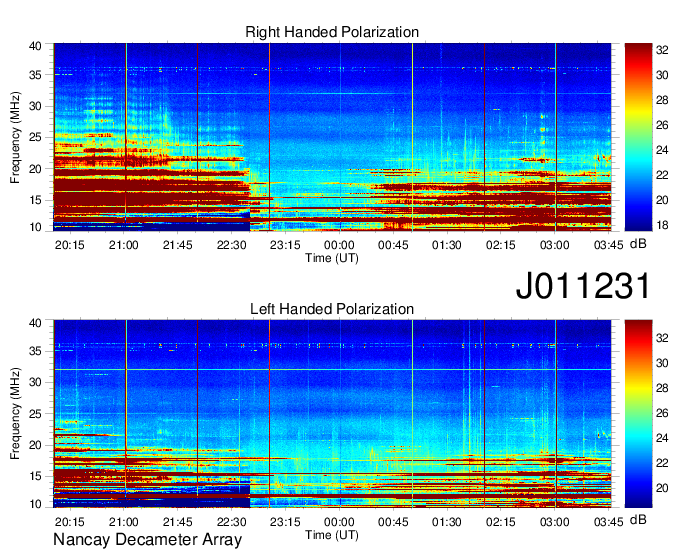
Task: Click Frequency (MHz) label of Left Handed plot
Action: (15, 414)
